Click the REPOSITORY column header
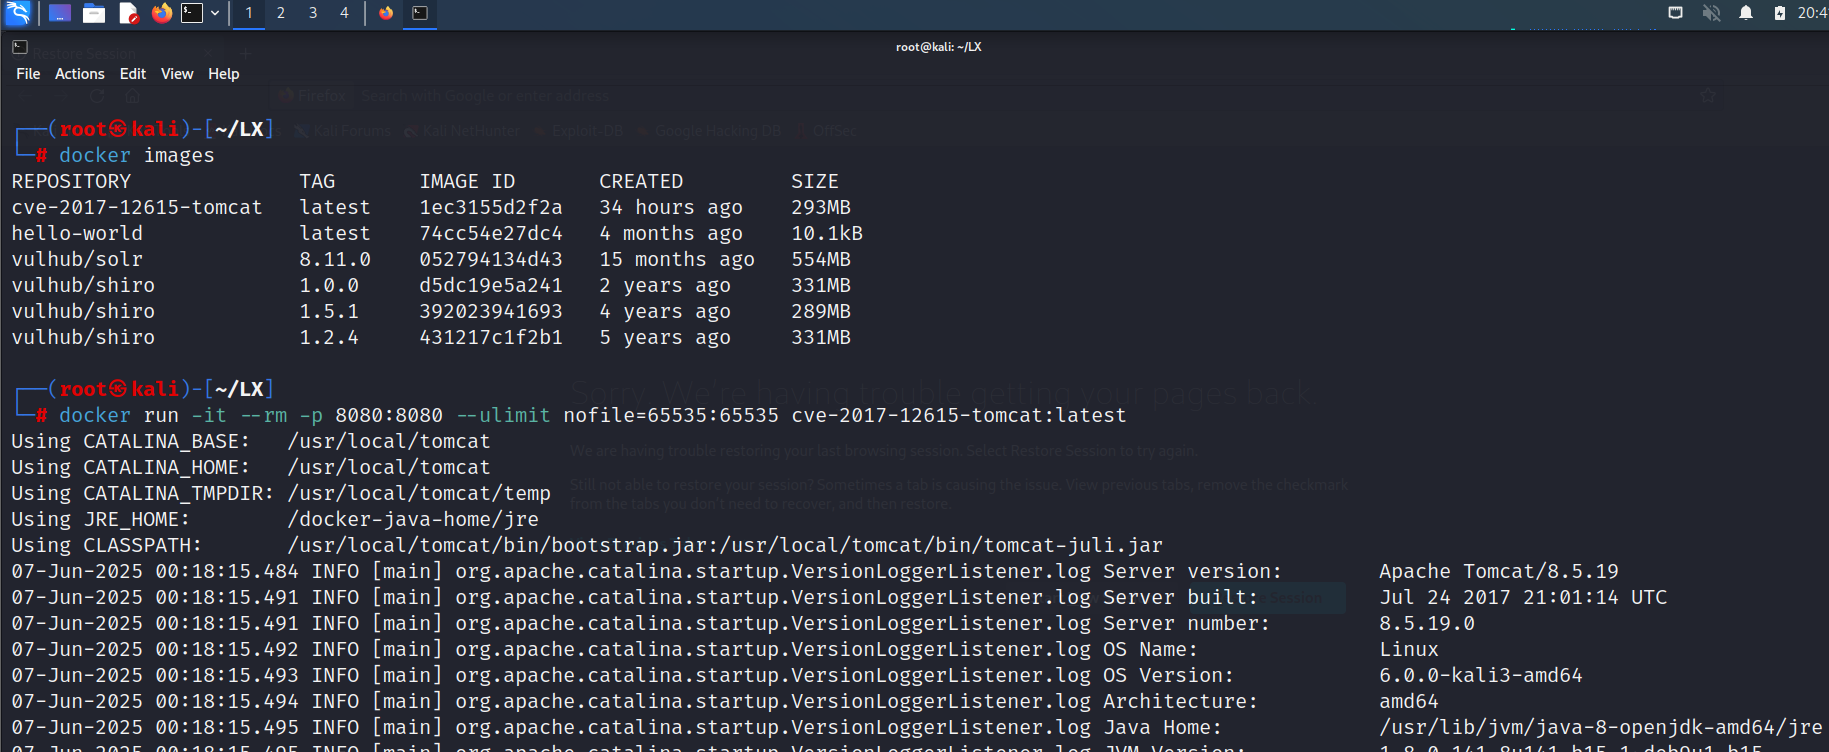The width and height of the screenshot is (1829, 752). click(x=71, y=181)
